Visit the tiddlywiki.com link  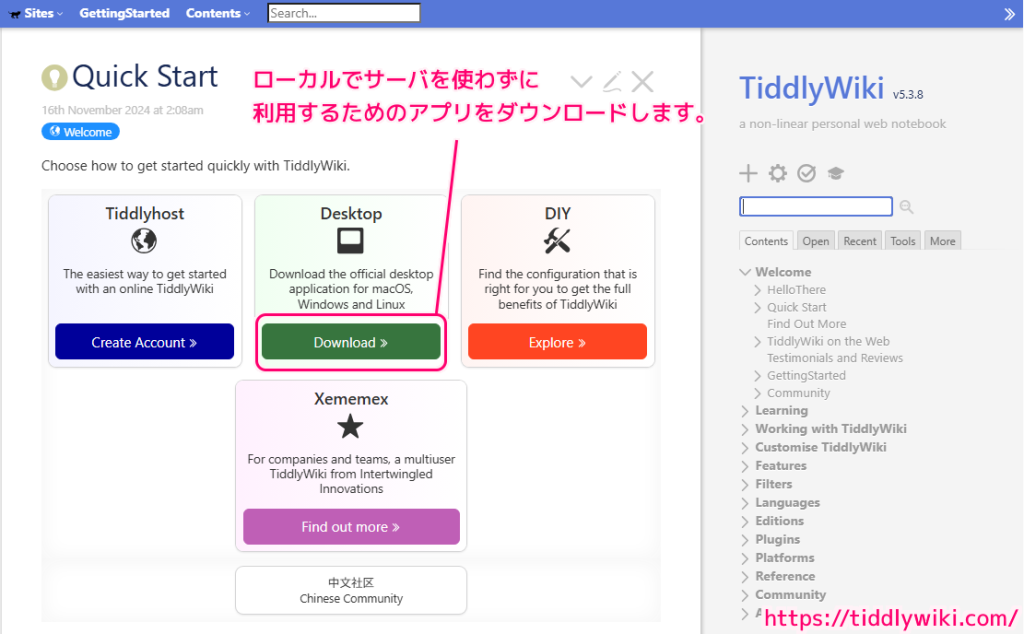click(890, 618)
